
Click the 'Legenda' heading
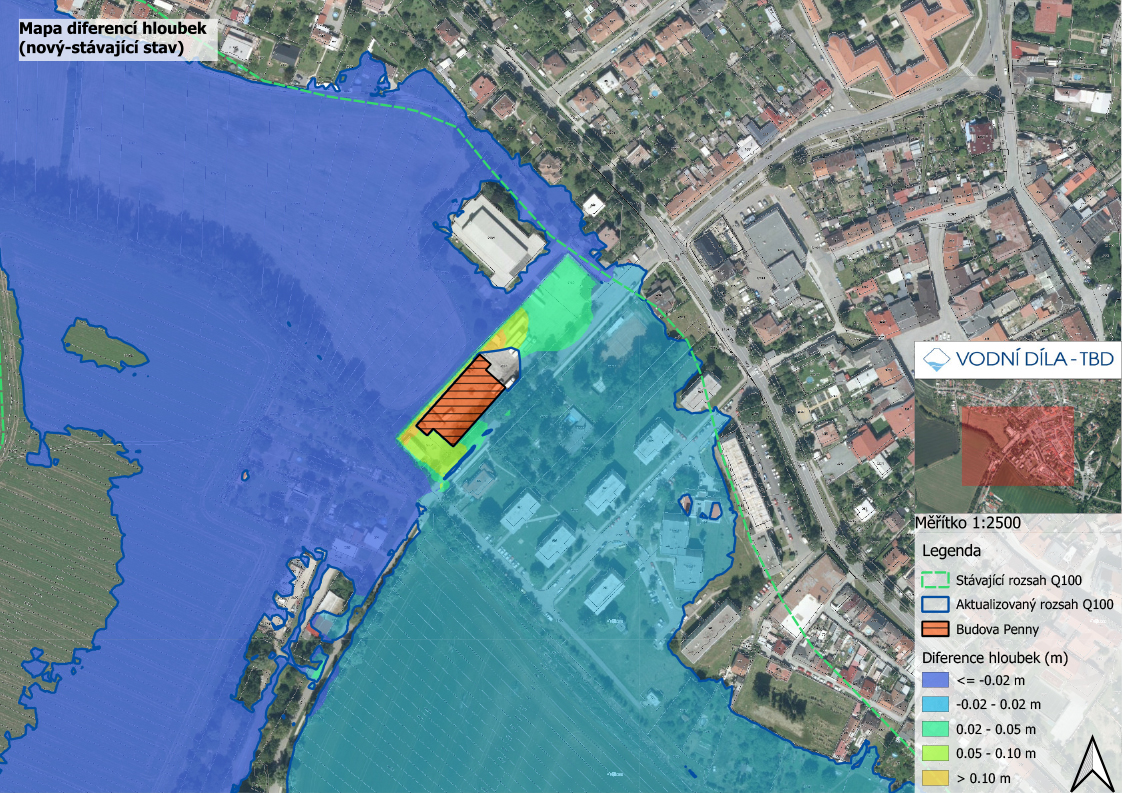pos(952,551)
